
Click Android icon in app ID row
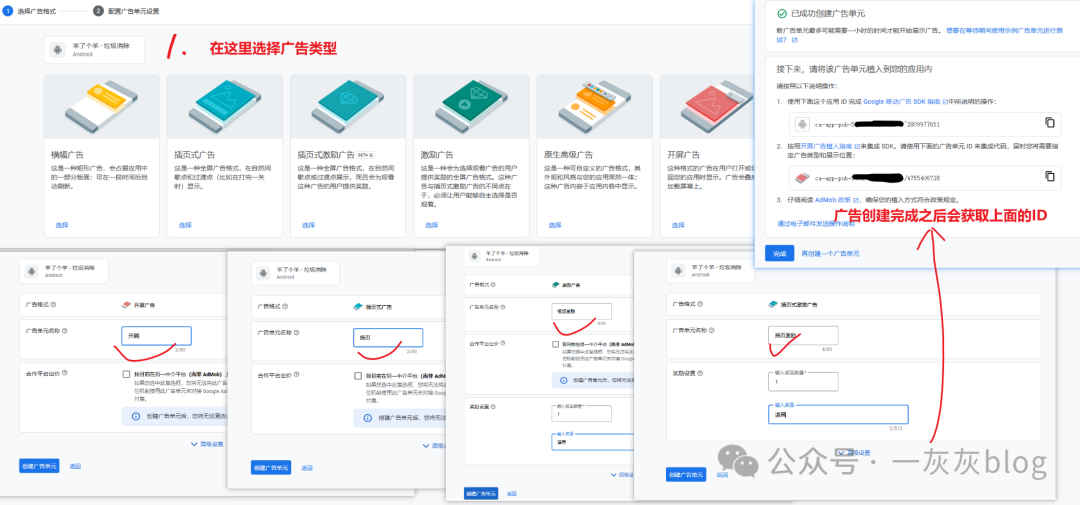coord(802,124)
